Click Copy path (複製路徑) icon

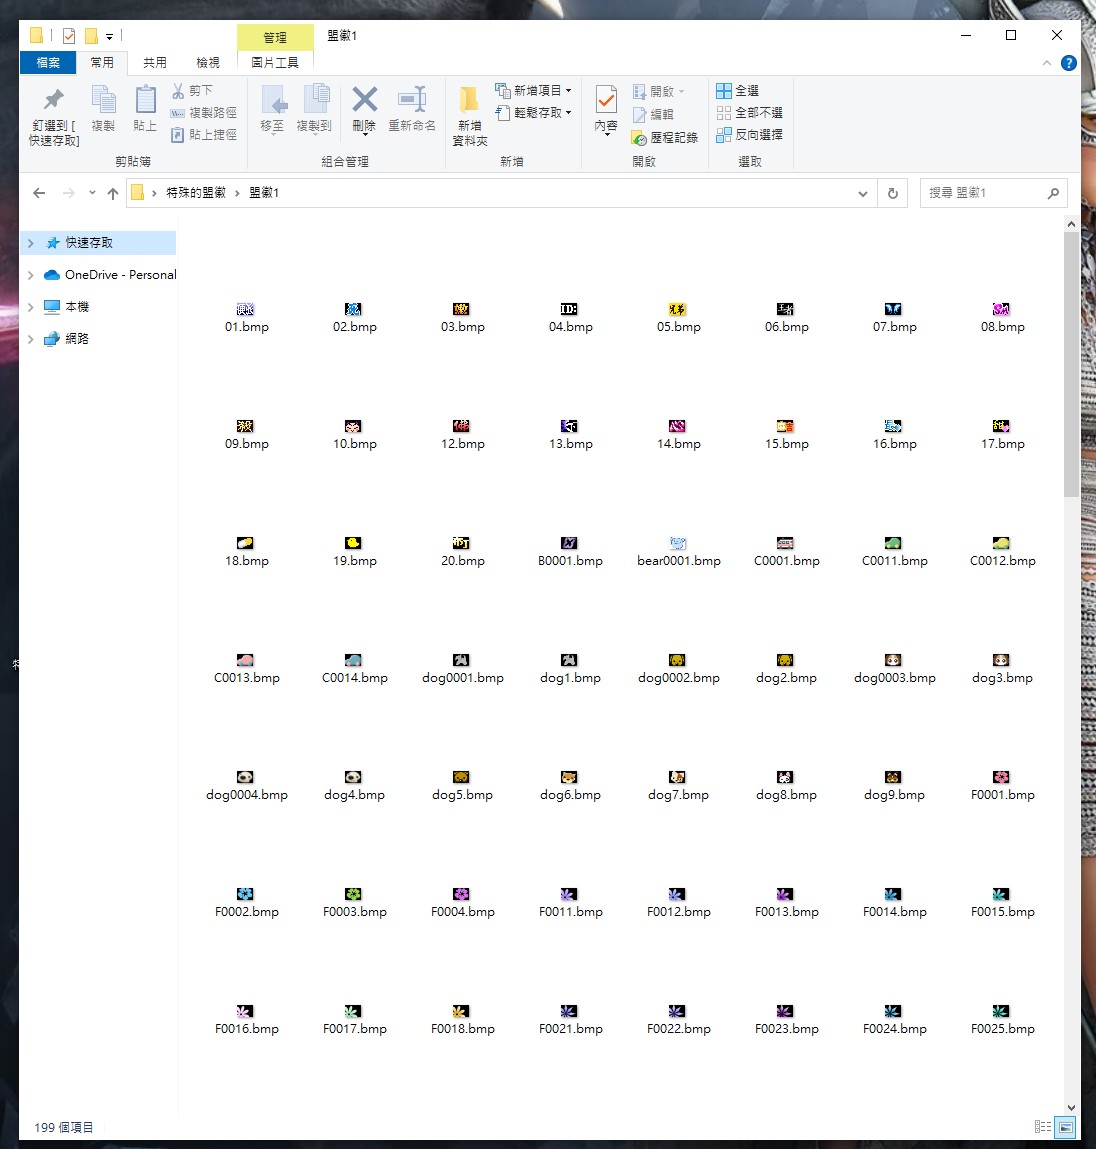(x=177, y=113)
